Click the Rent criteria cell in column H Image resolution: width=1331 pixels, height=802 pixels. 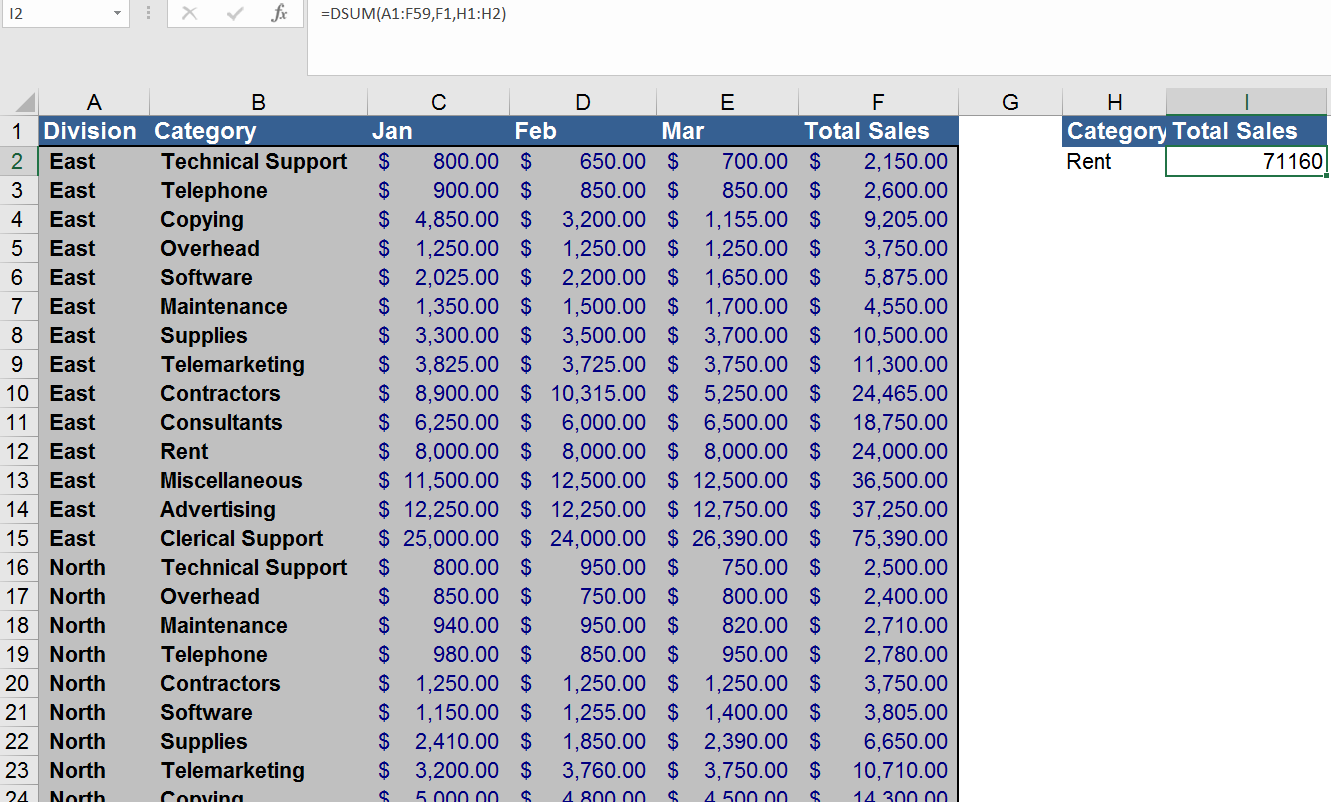(1114, 162)
